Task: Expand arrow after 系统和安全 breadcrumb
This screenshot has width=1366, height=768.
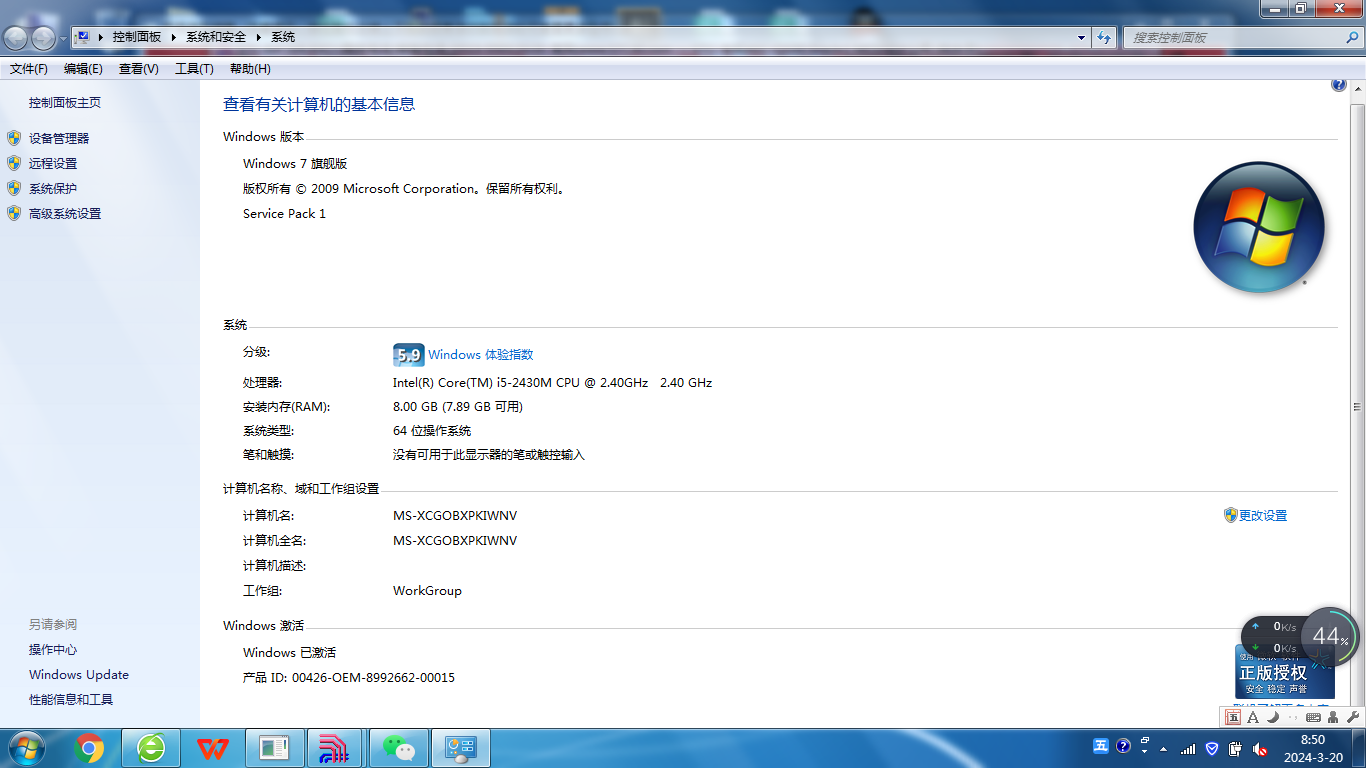Action: point(259,37)
